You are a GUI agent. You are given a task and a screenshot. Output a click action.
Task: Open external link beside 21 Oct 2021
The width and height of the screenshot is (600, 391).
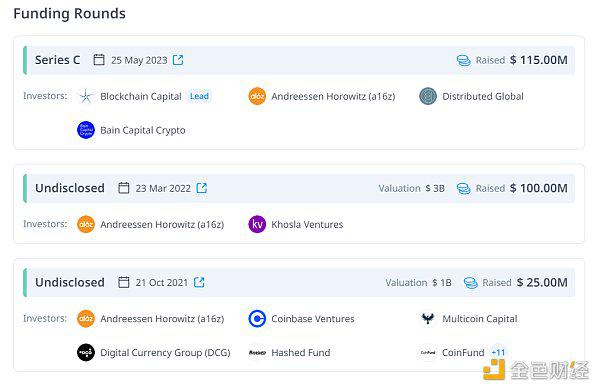[199, 282]
